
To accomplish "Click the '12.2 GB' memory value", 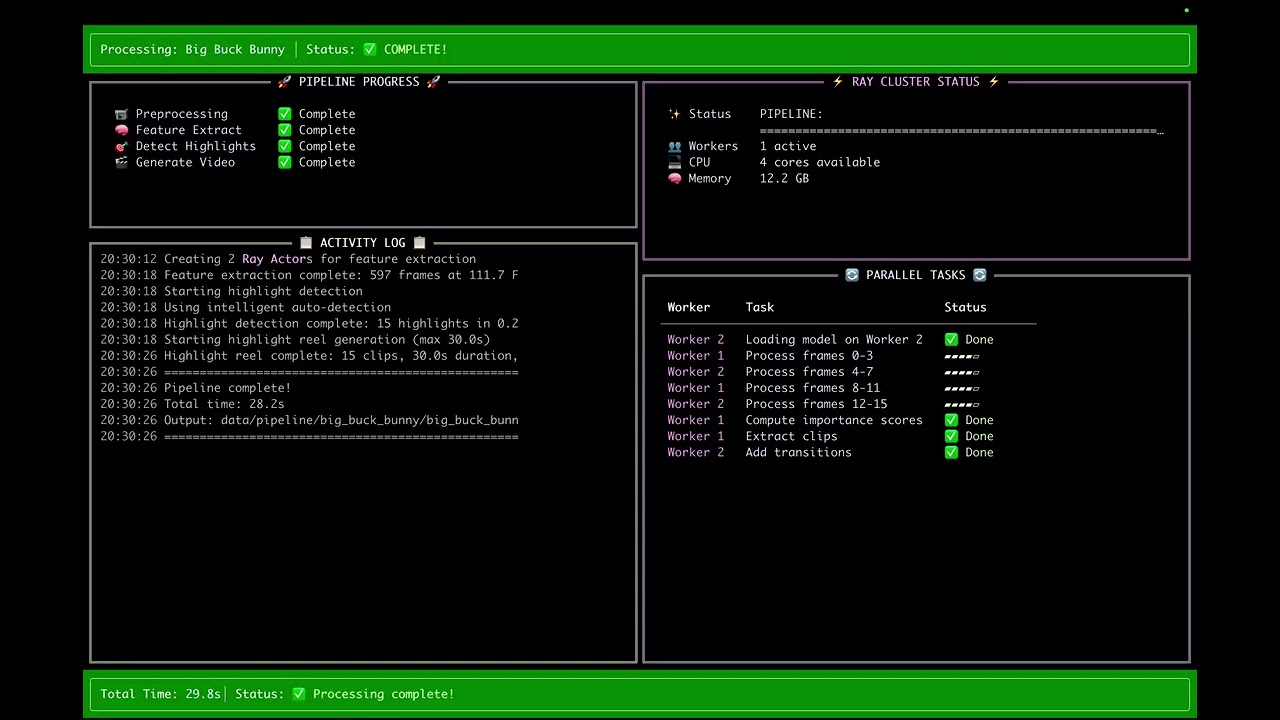I will pos(784,178).
